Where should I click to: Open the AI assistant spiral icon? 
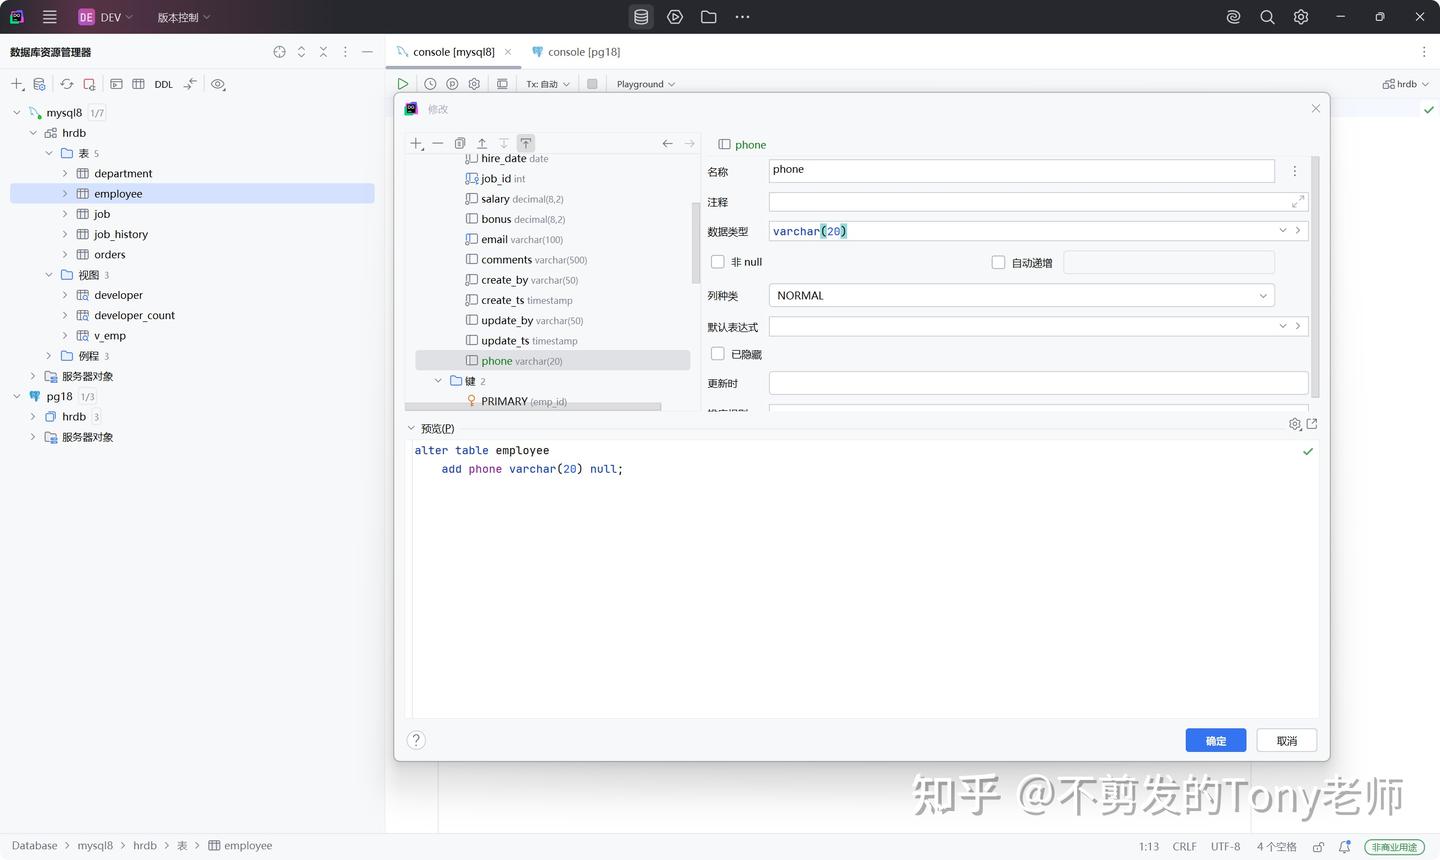point(1233,17)
